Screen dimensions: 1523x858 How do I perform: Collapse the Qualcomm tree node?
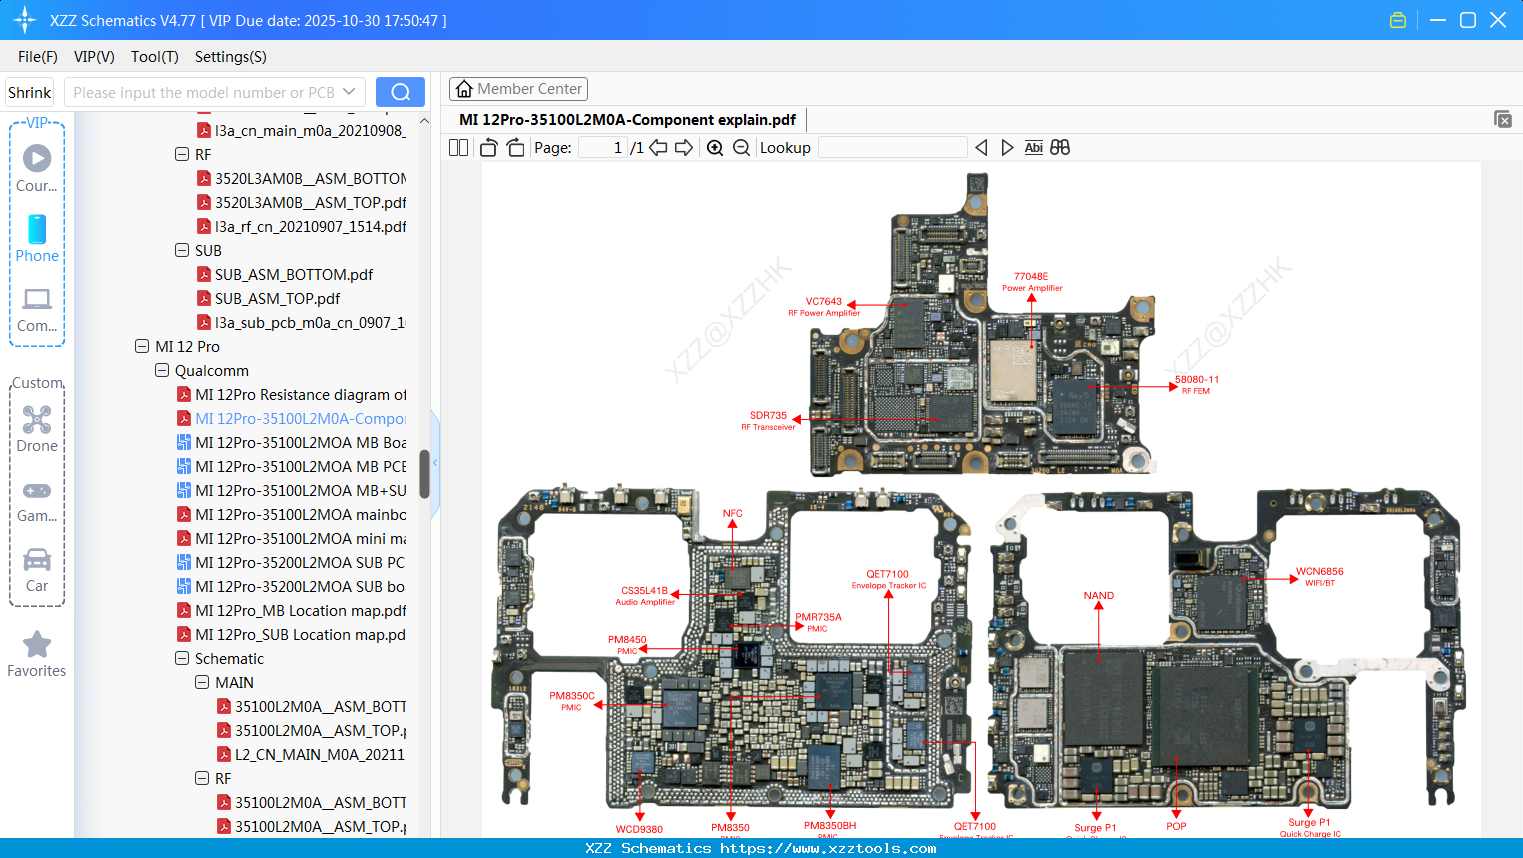coord(161,370)
